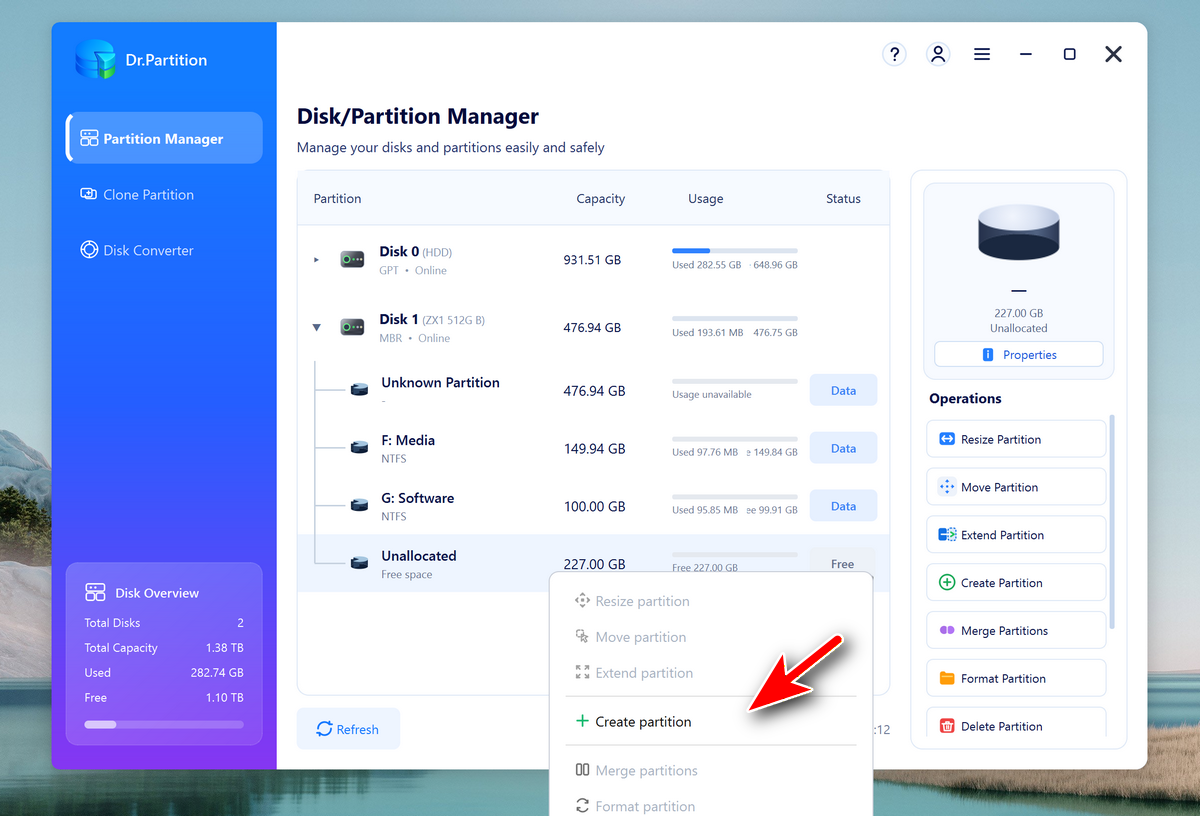Select the Disk 0 name text
This screenshot has width=1200, height=816.
pyautogui.click(x=399, y=252)
